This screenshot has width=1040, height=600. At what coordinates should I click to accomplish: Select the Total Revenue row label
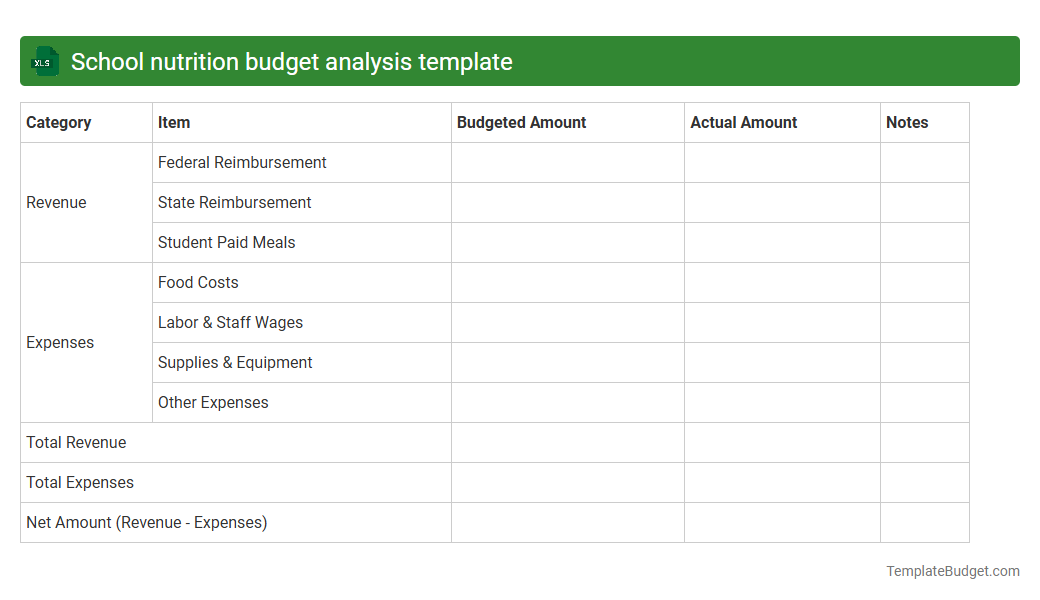pyautogui.click(x=76, y=442)
